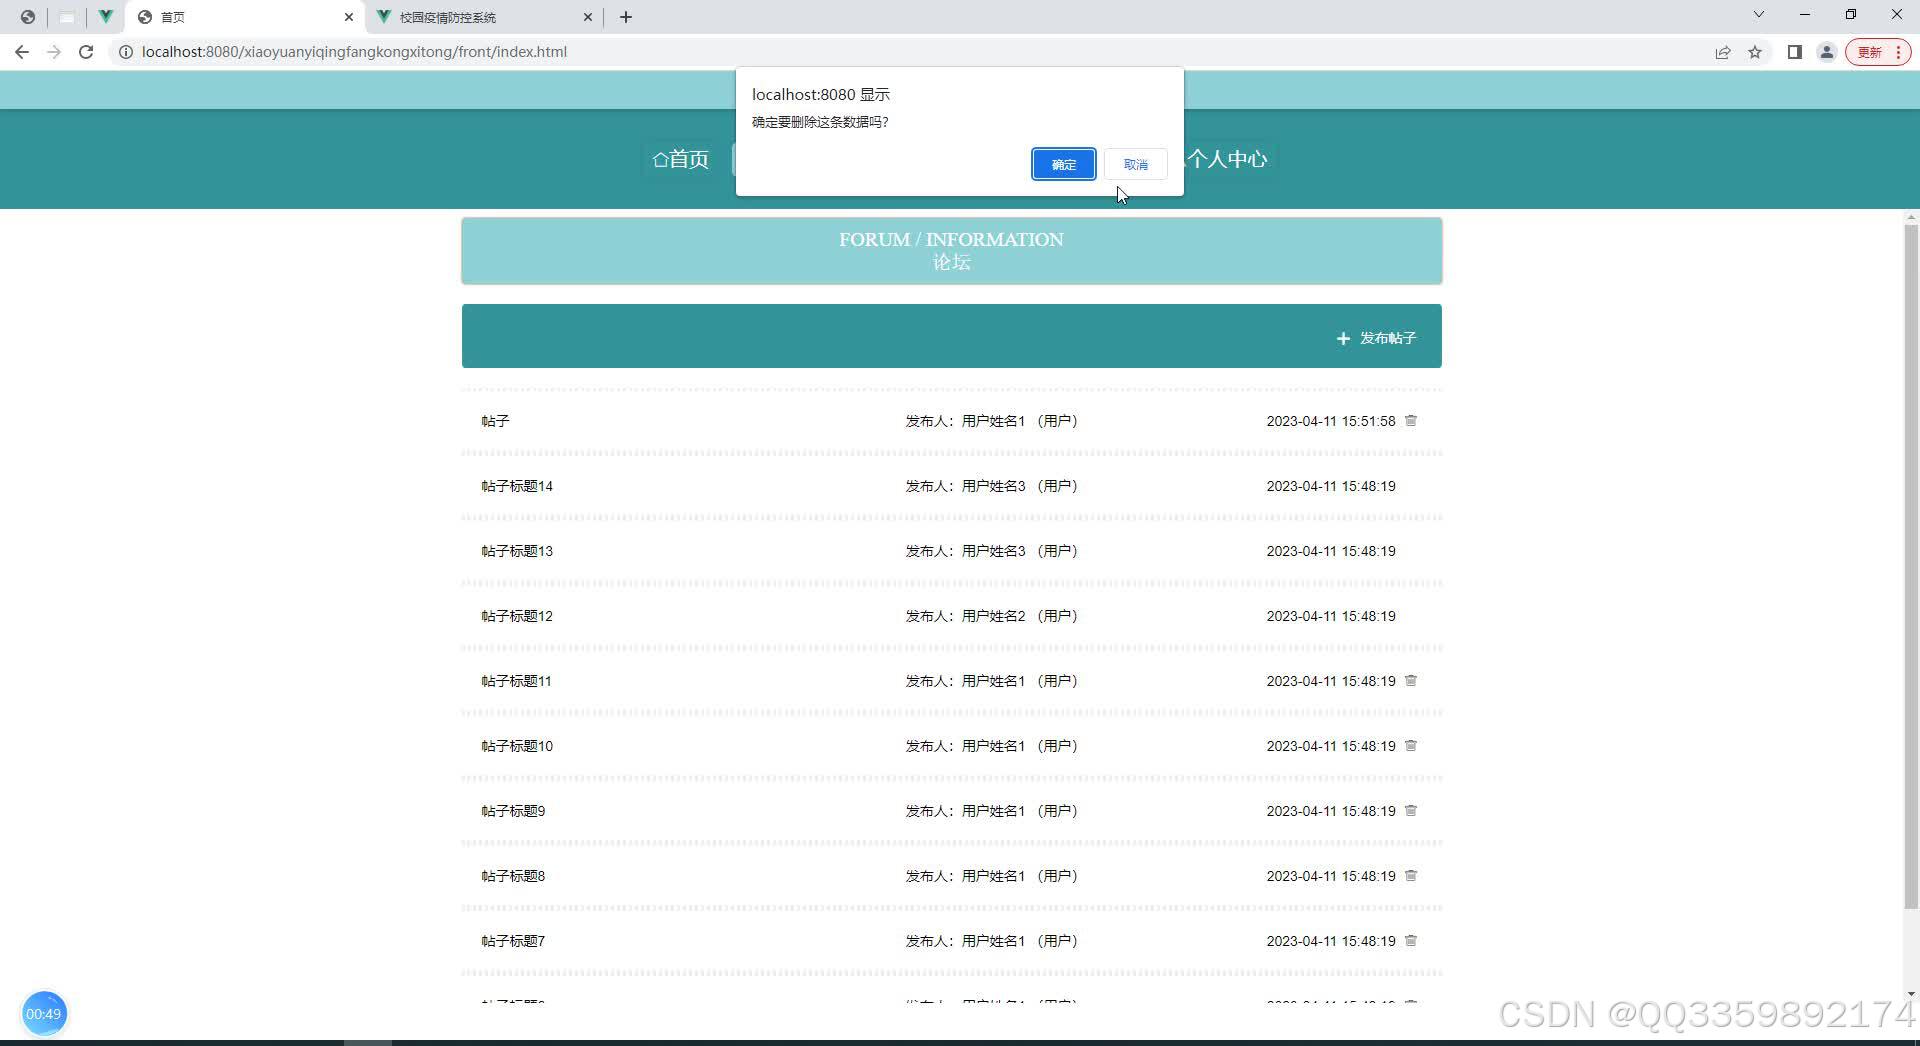Open post titled 帖子标题10
The width and height of the screenshot is (1920, 1046).
tap(517, 746)
